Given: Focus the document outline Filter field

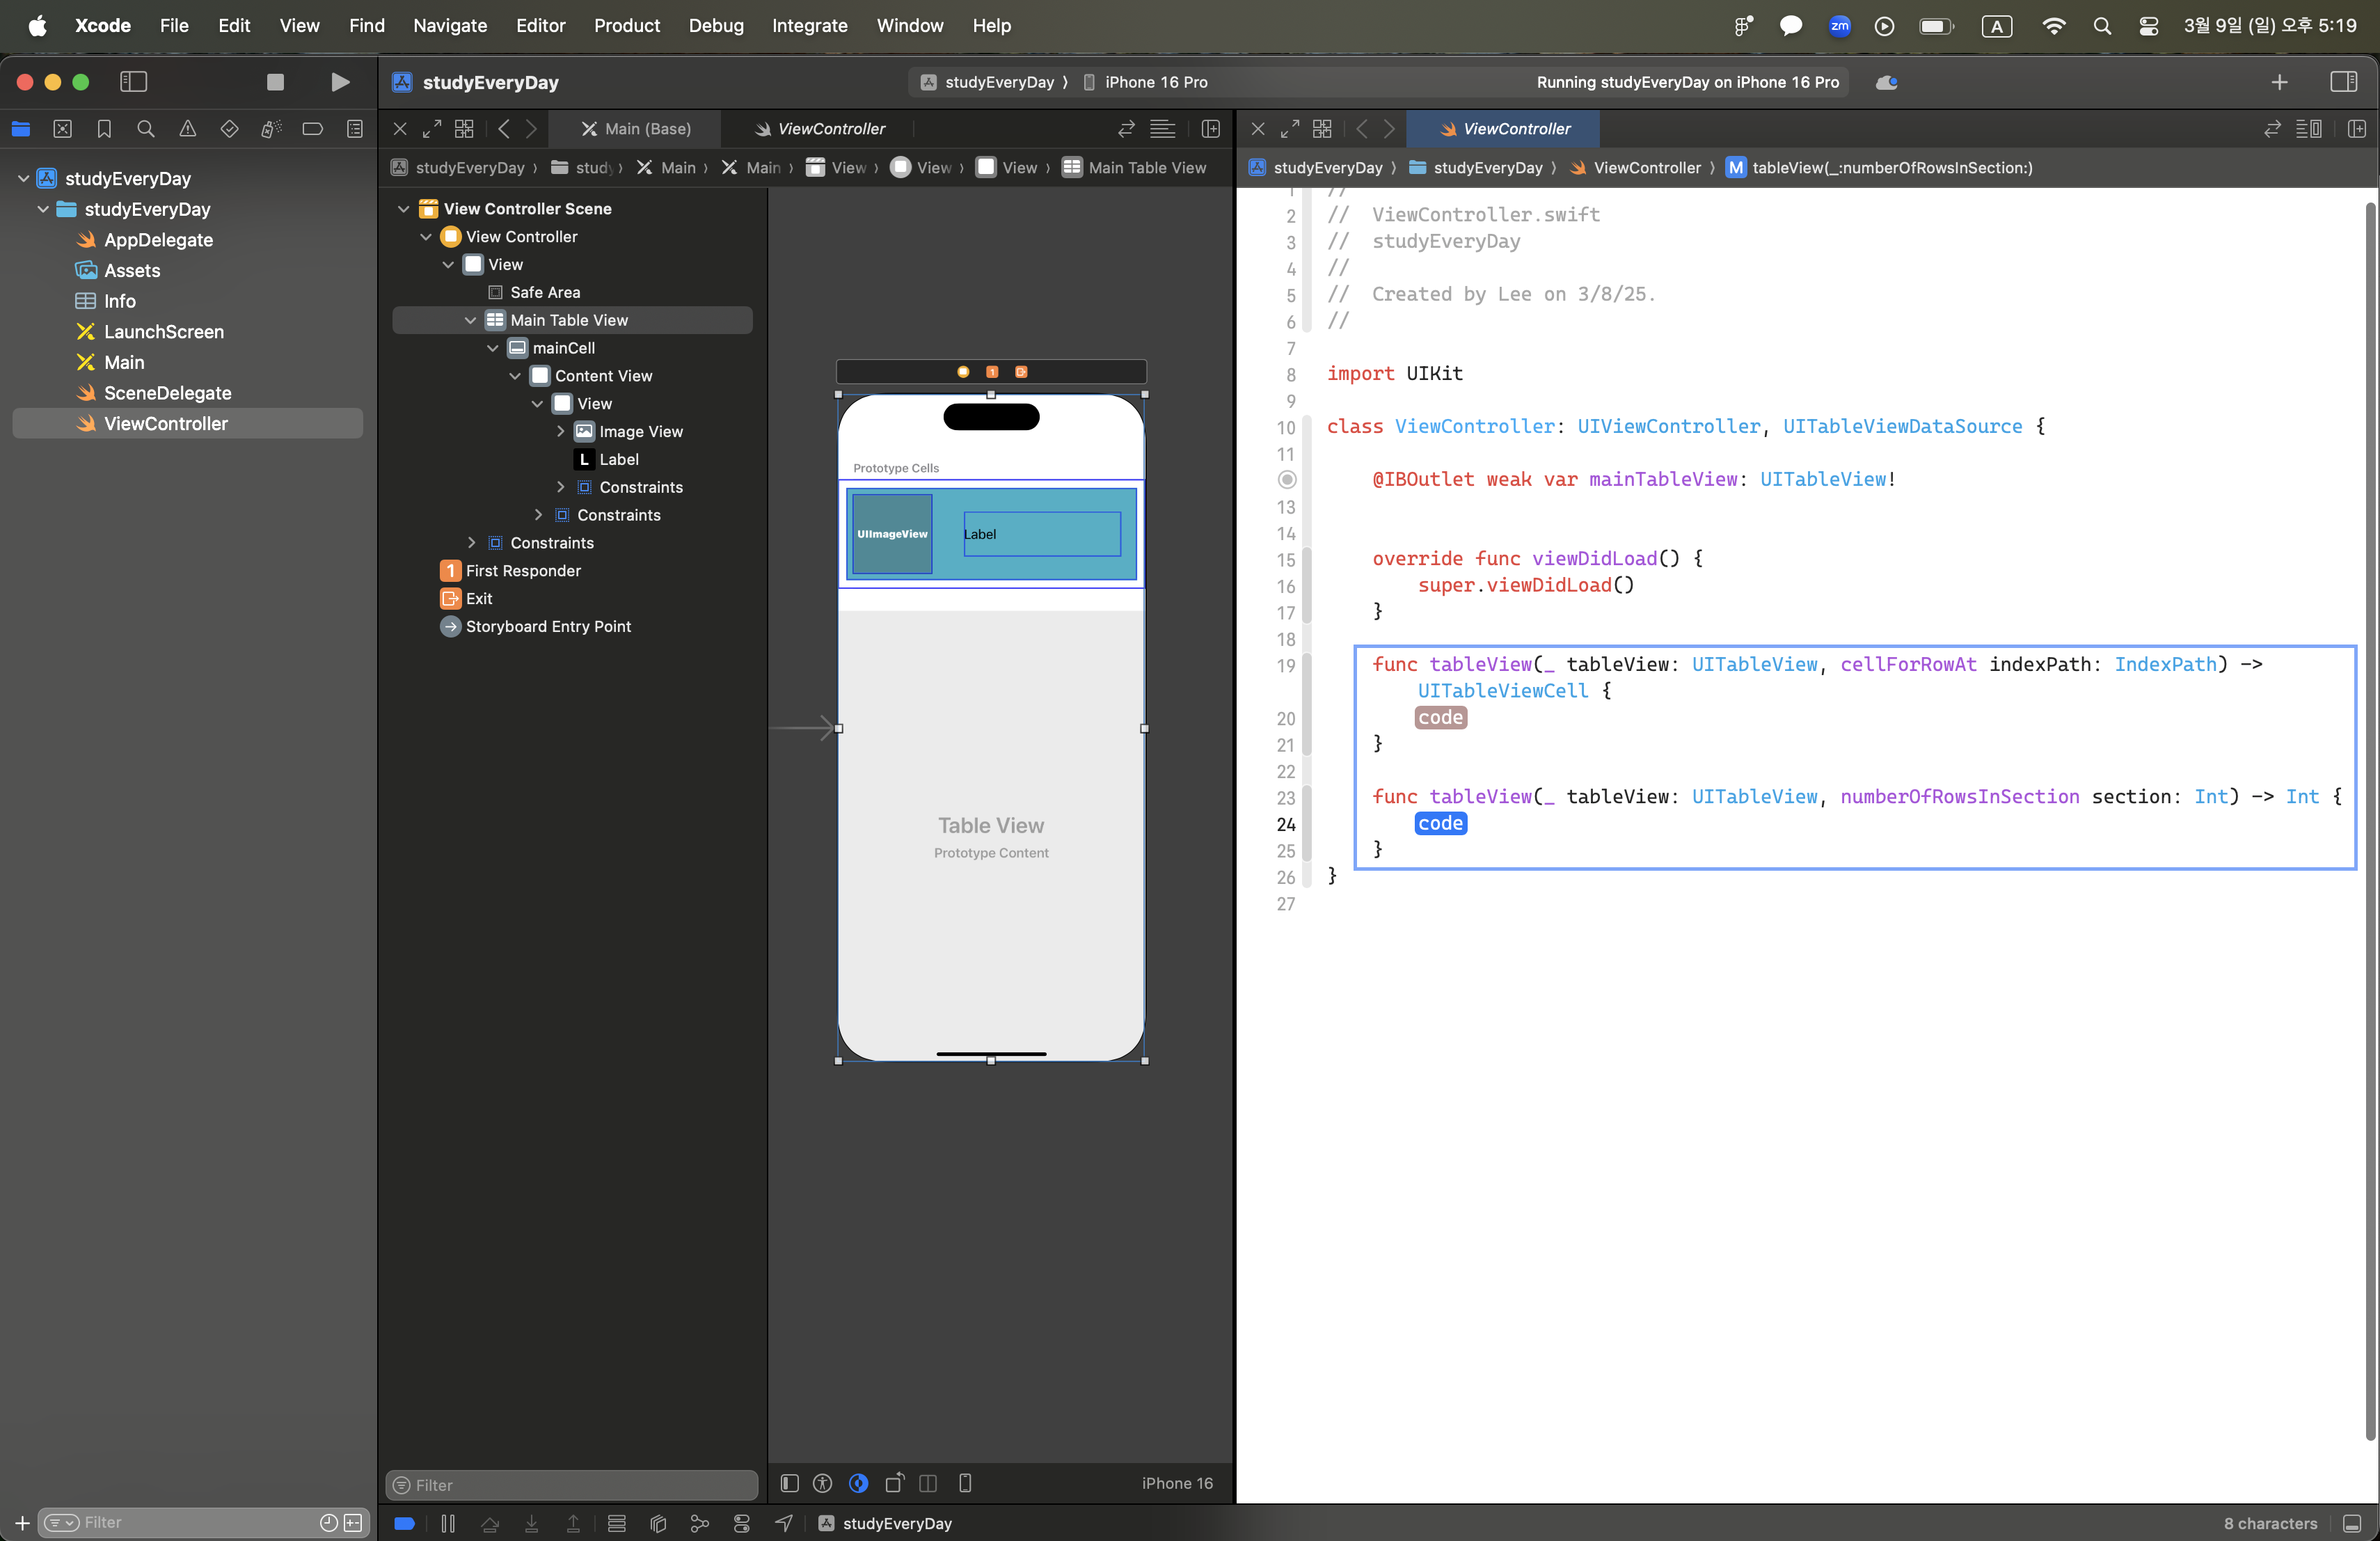Looking at the screenshot, I should pyautogui.click(x=572, y=1485).
